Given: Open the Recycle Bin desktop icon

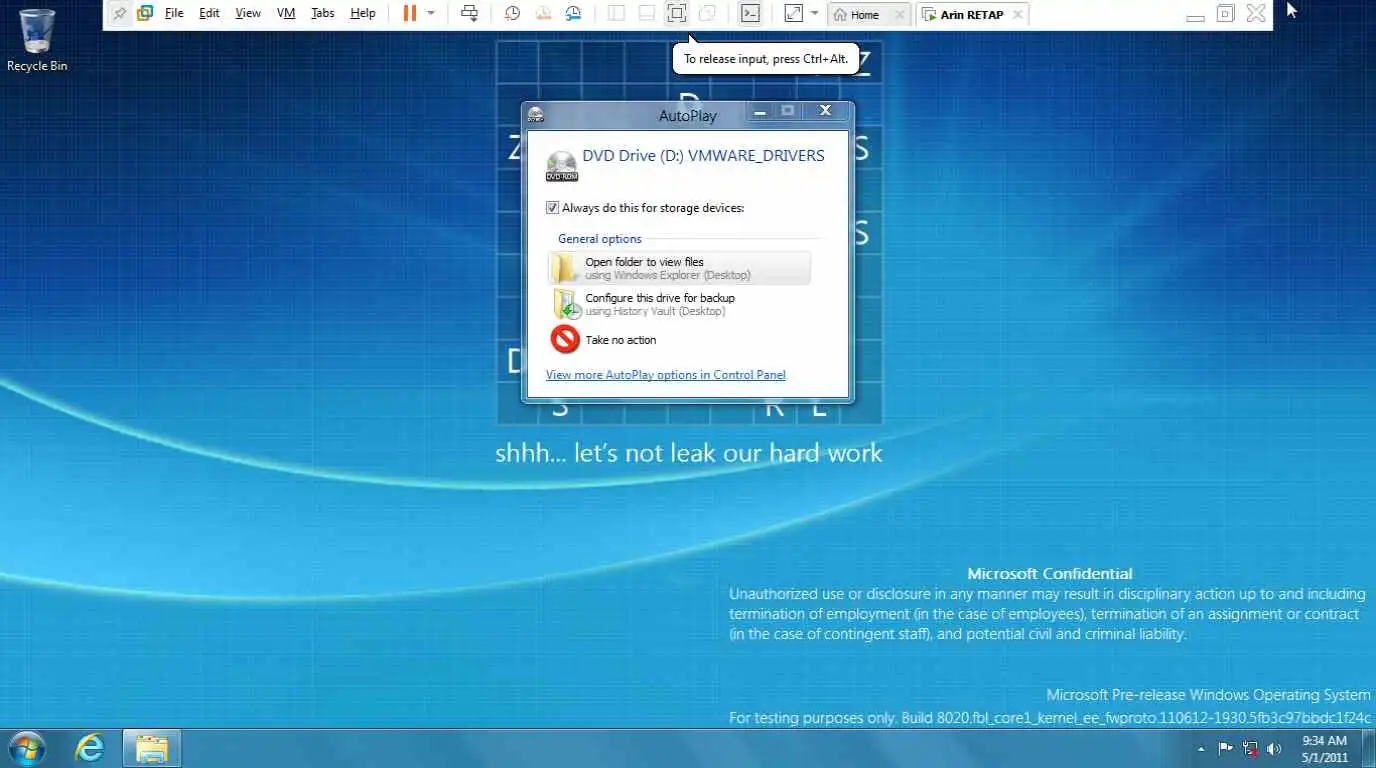Looking at the screenshot, I should click(x=37, y=40).
